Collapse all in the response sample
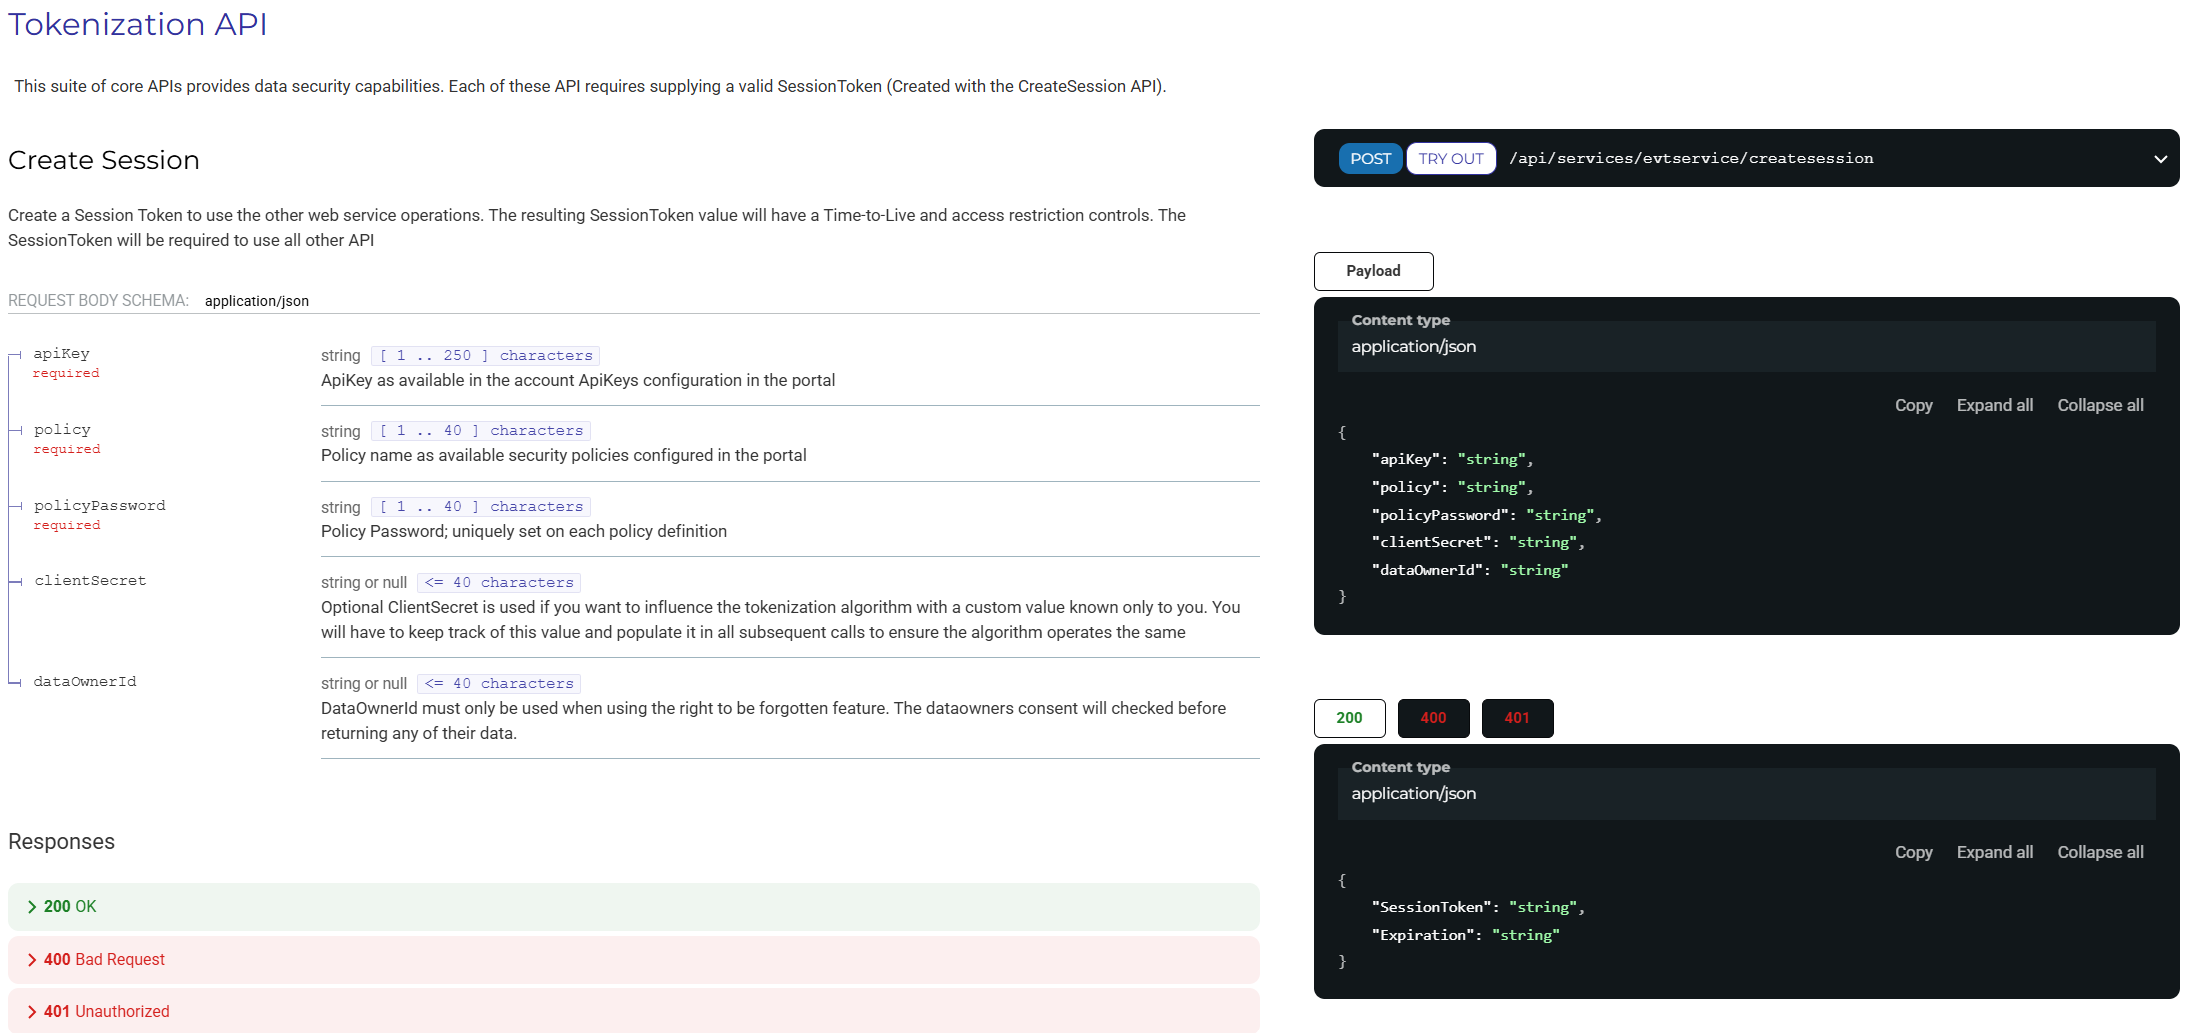2188x1033 pixels. (x=2100, y=852)
